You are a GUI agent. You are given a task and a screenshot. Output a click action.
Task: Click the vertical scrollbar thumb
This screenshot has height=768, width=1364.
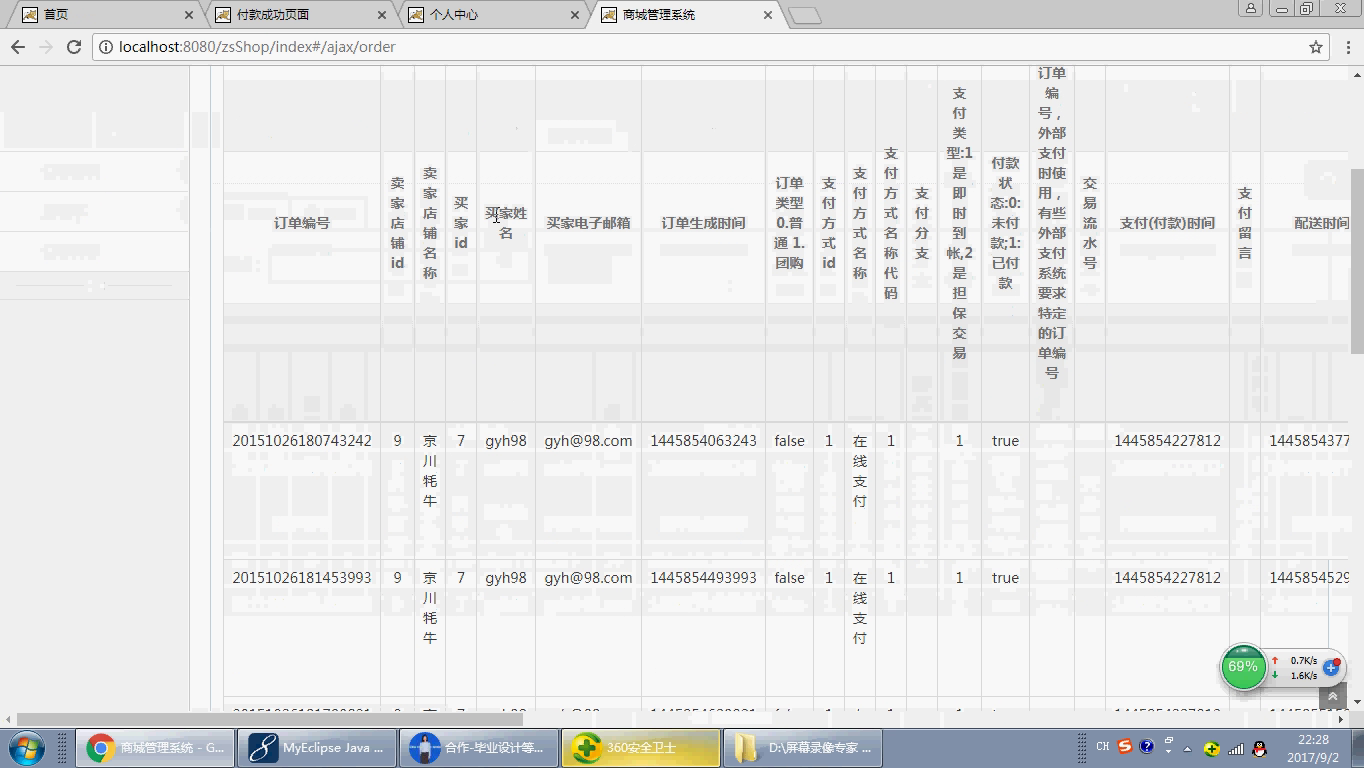[1356, 261]
